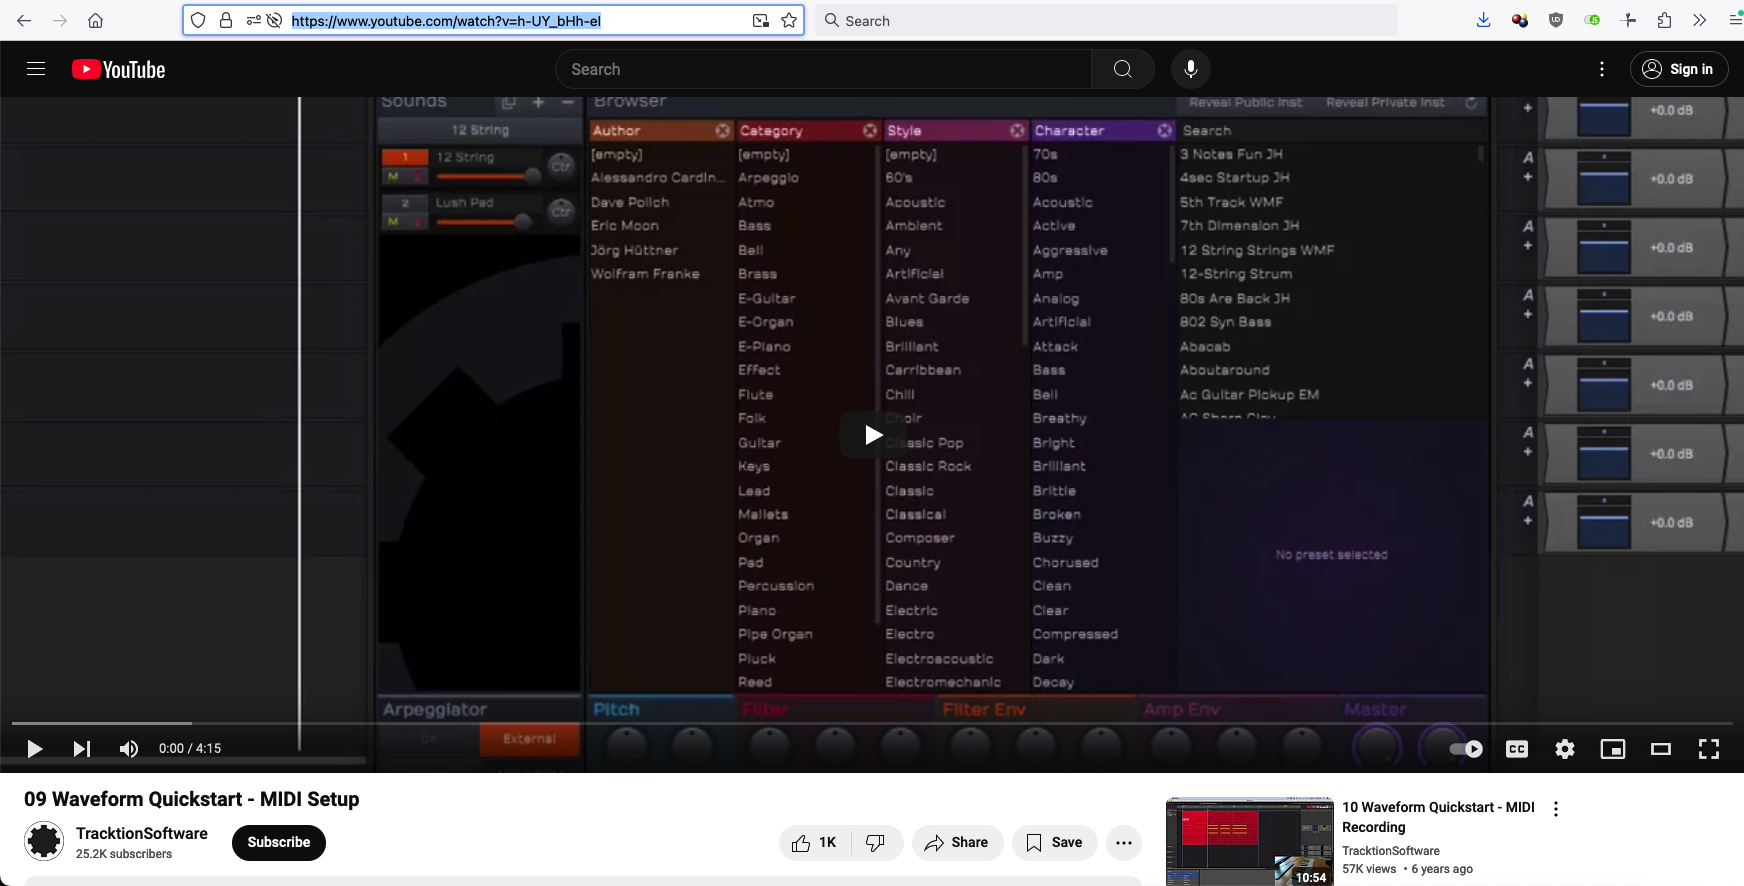Open the Firefox downloads panel
Screen dimensions: 1744x886
pyautogui.click(x=1484, y=20)
